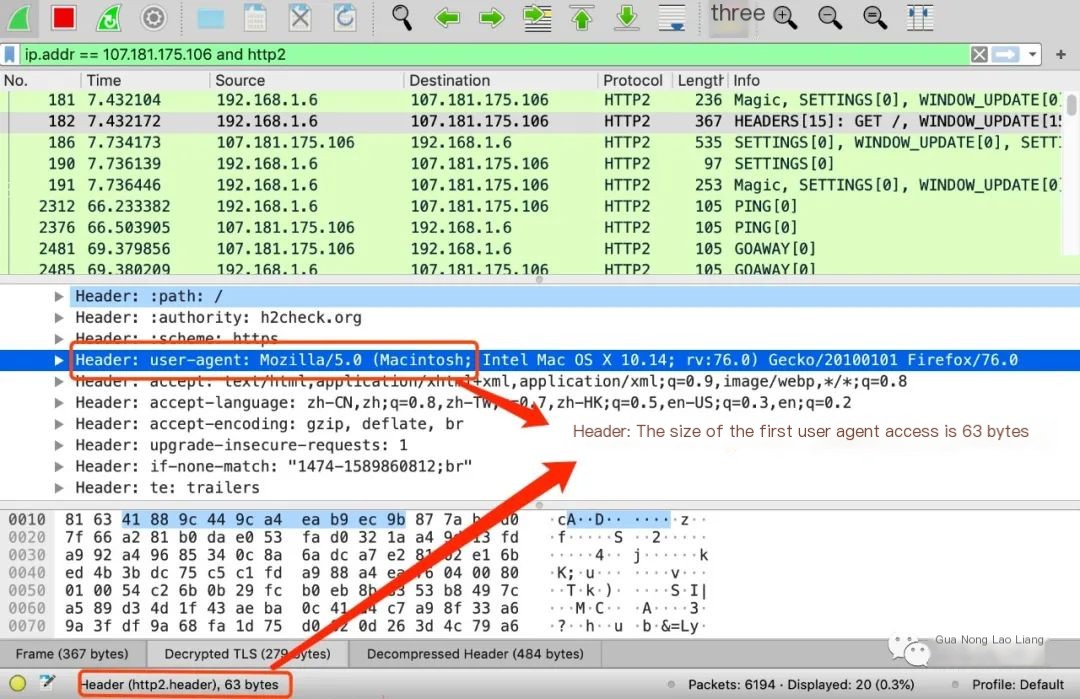Stop capturing with the red square button
1080x699 pixels.
63,17
